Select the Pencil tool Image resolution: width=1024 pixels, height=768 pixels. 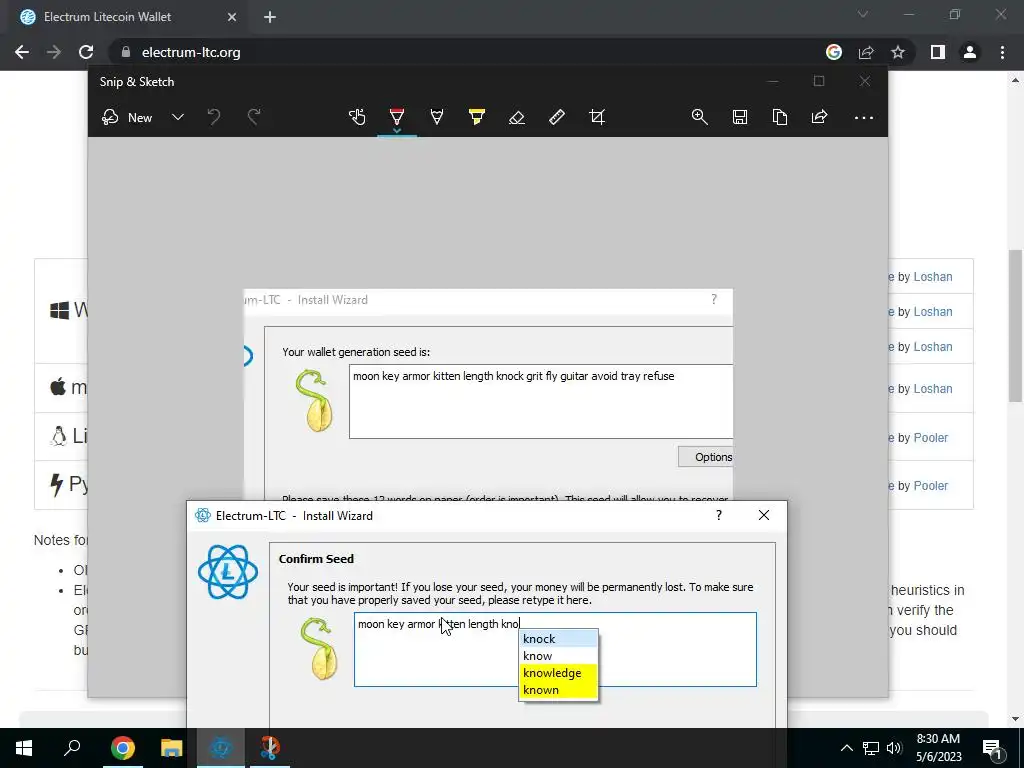pos(437,118)
